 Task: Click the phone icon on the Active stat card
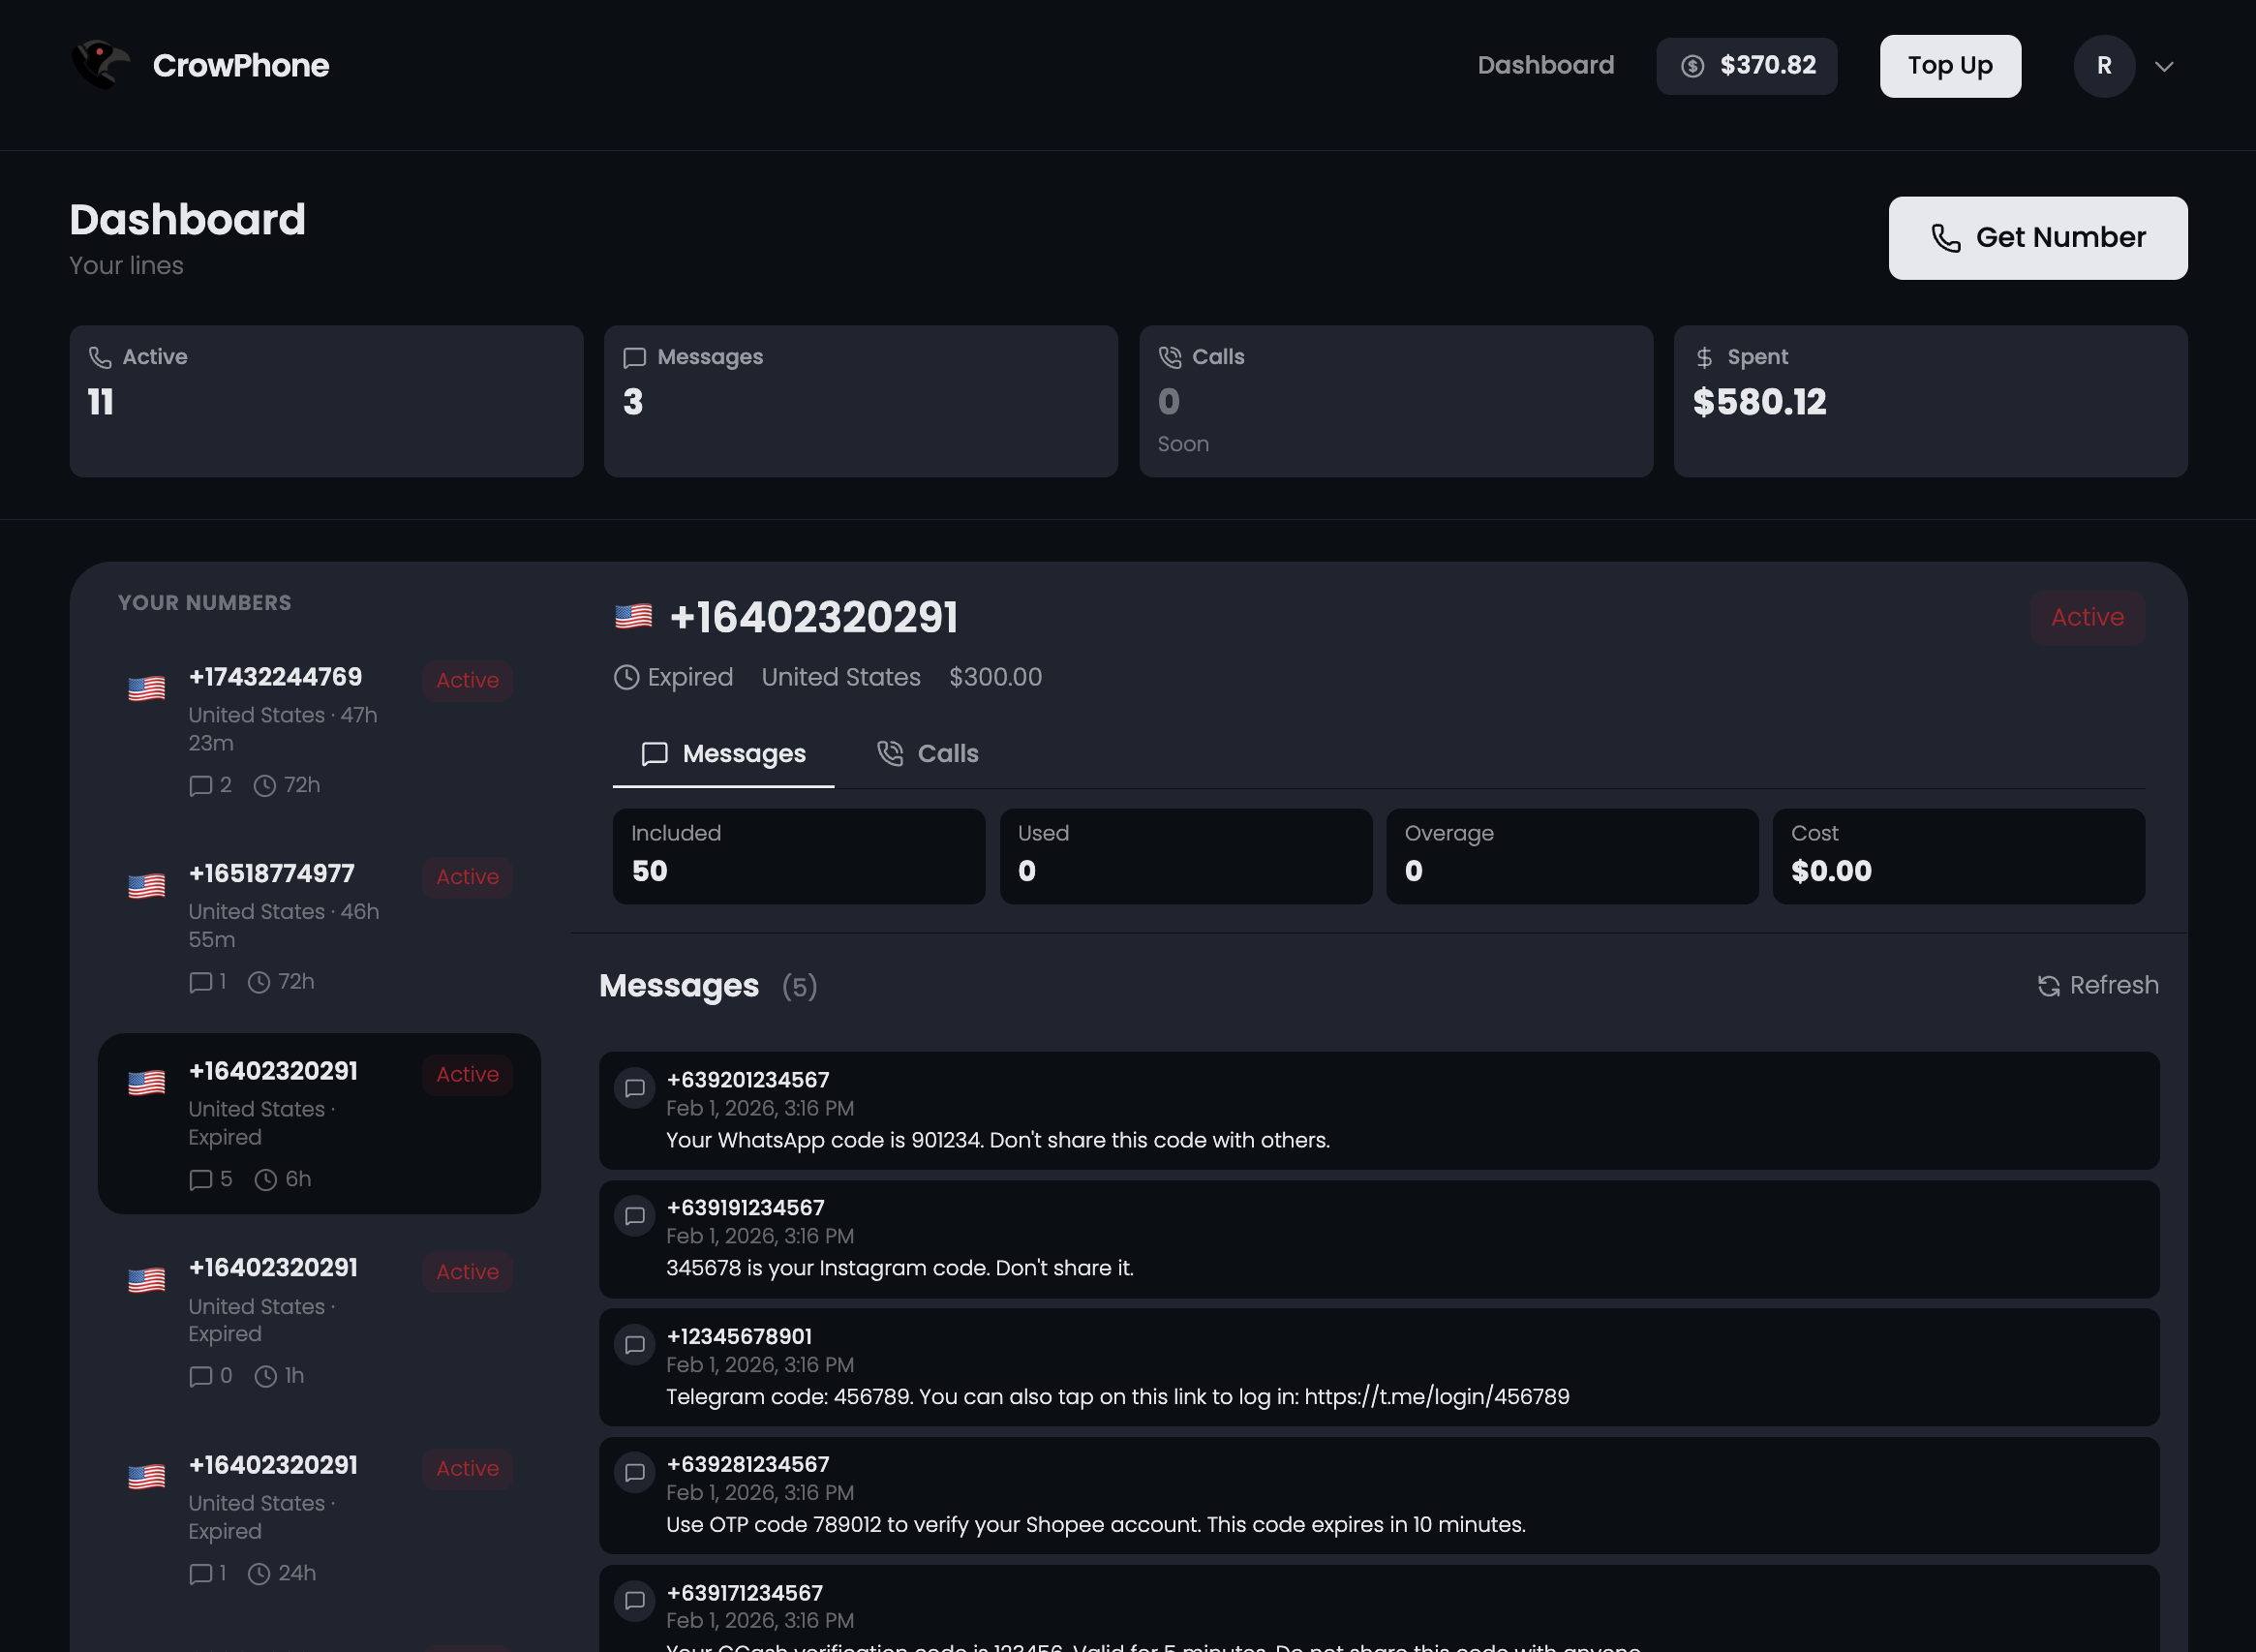pyautogui.click(x=99, y=356)
